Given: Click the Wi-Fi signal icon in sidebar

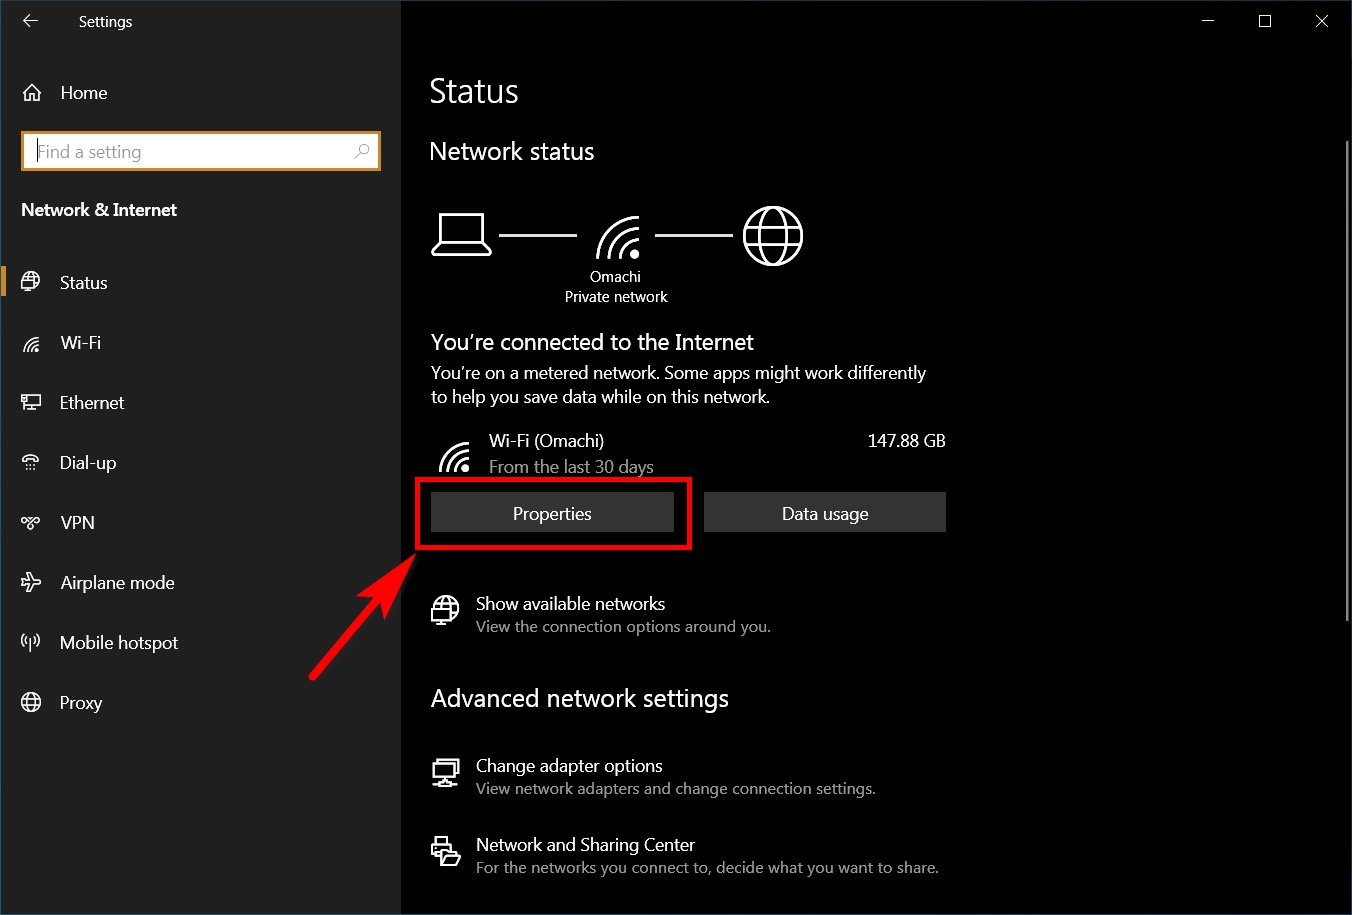Looking at the screenshot, I should pyautogui.click(x=31, y=343).
